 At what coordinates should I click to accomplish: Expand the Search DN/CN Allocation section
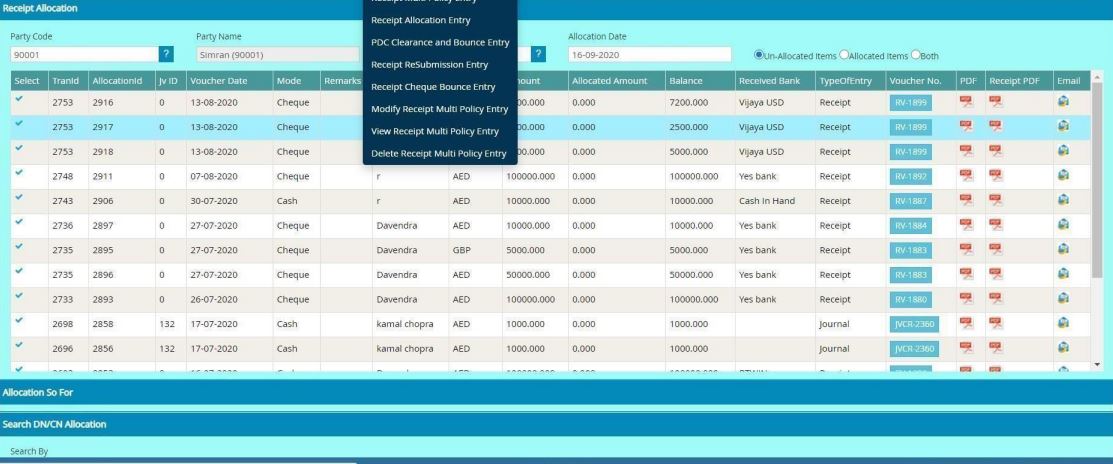(556, 424)
